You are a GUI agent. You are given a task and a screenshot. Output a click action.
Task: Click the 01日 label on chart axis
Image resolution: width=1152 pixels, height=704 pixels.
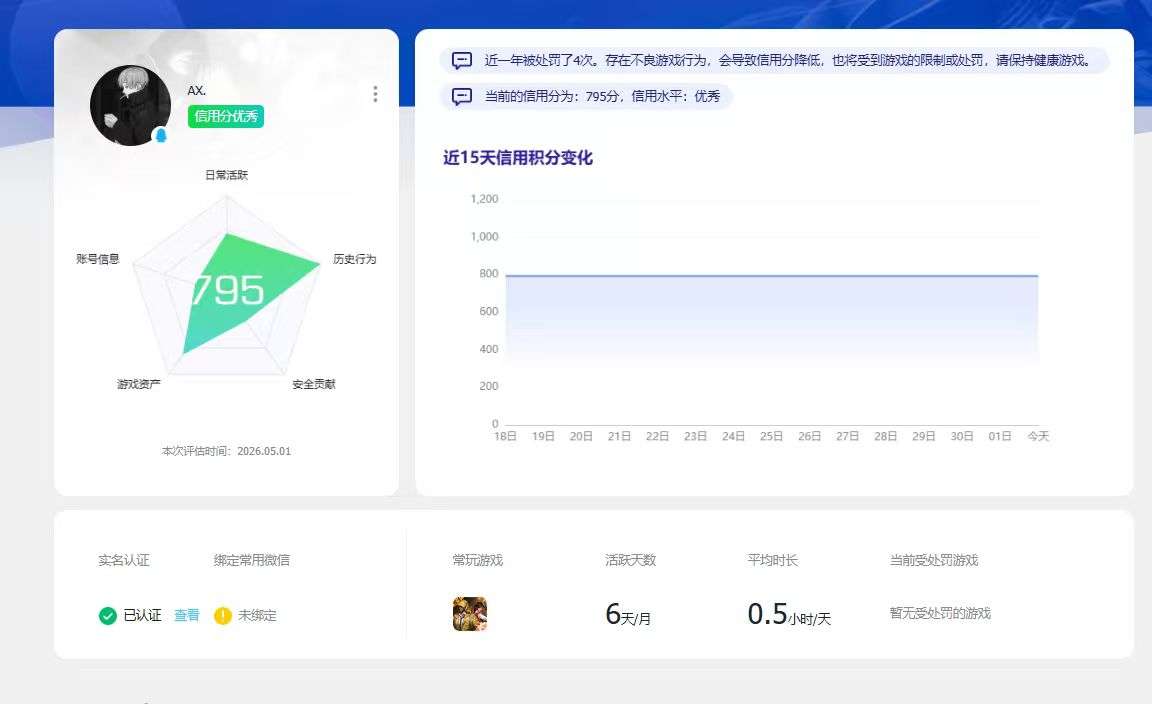(1000, 436)
